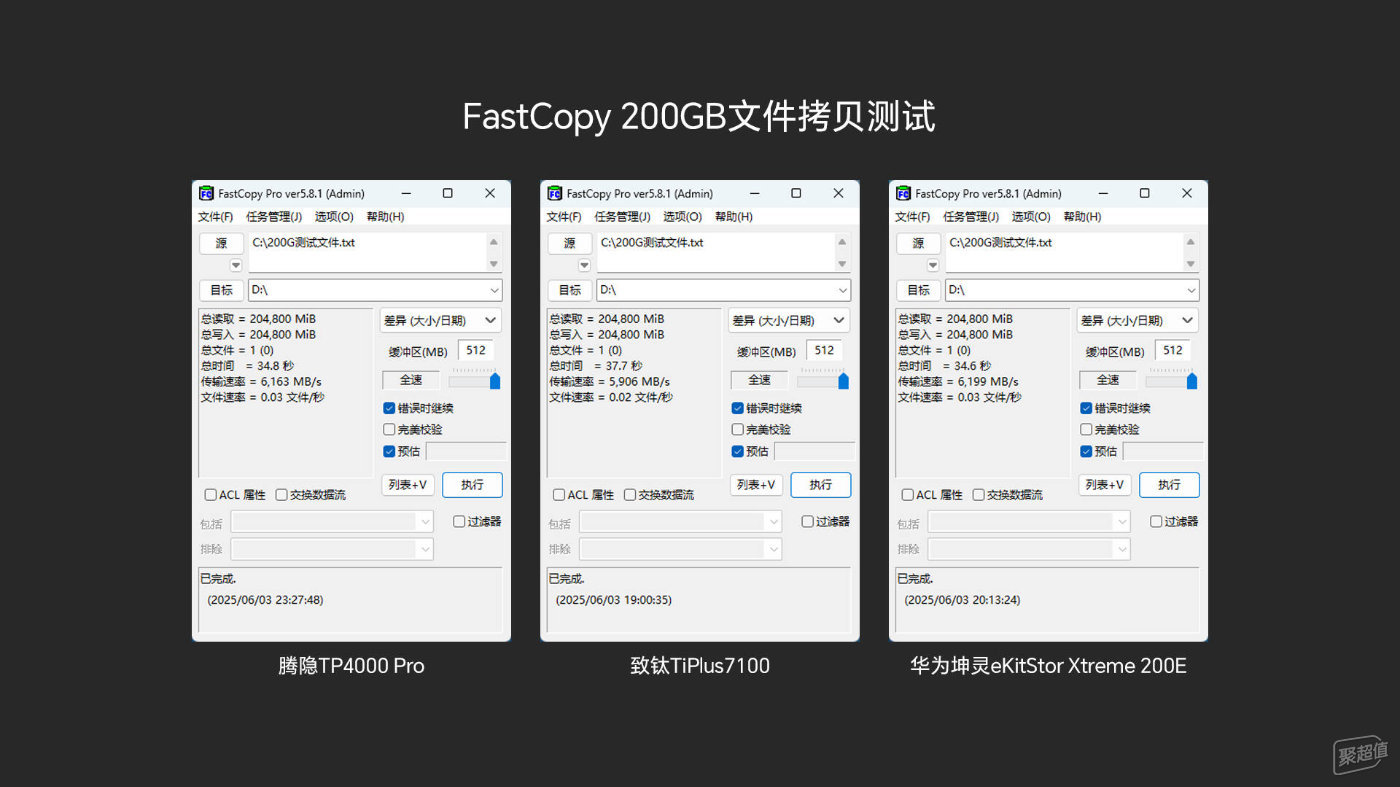Open 文件(F) menu in TP4000 Pro window
The image size is (1400, 787).
(x=216, y=216)
